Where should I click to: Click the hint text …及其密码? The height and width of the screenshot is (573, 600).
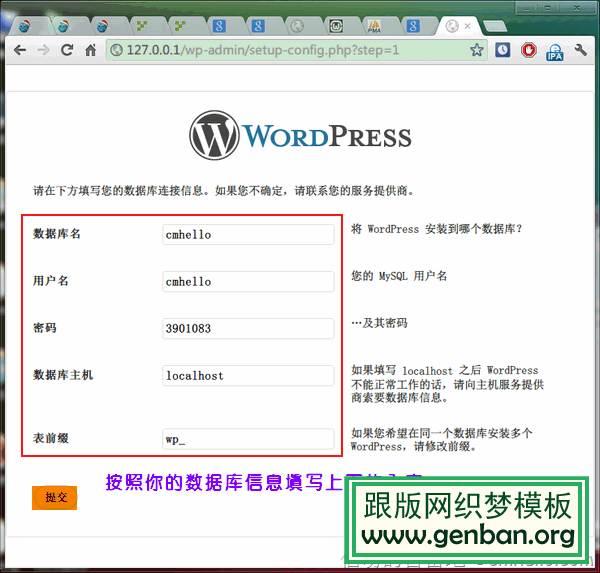(x=379, y=323)
